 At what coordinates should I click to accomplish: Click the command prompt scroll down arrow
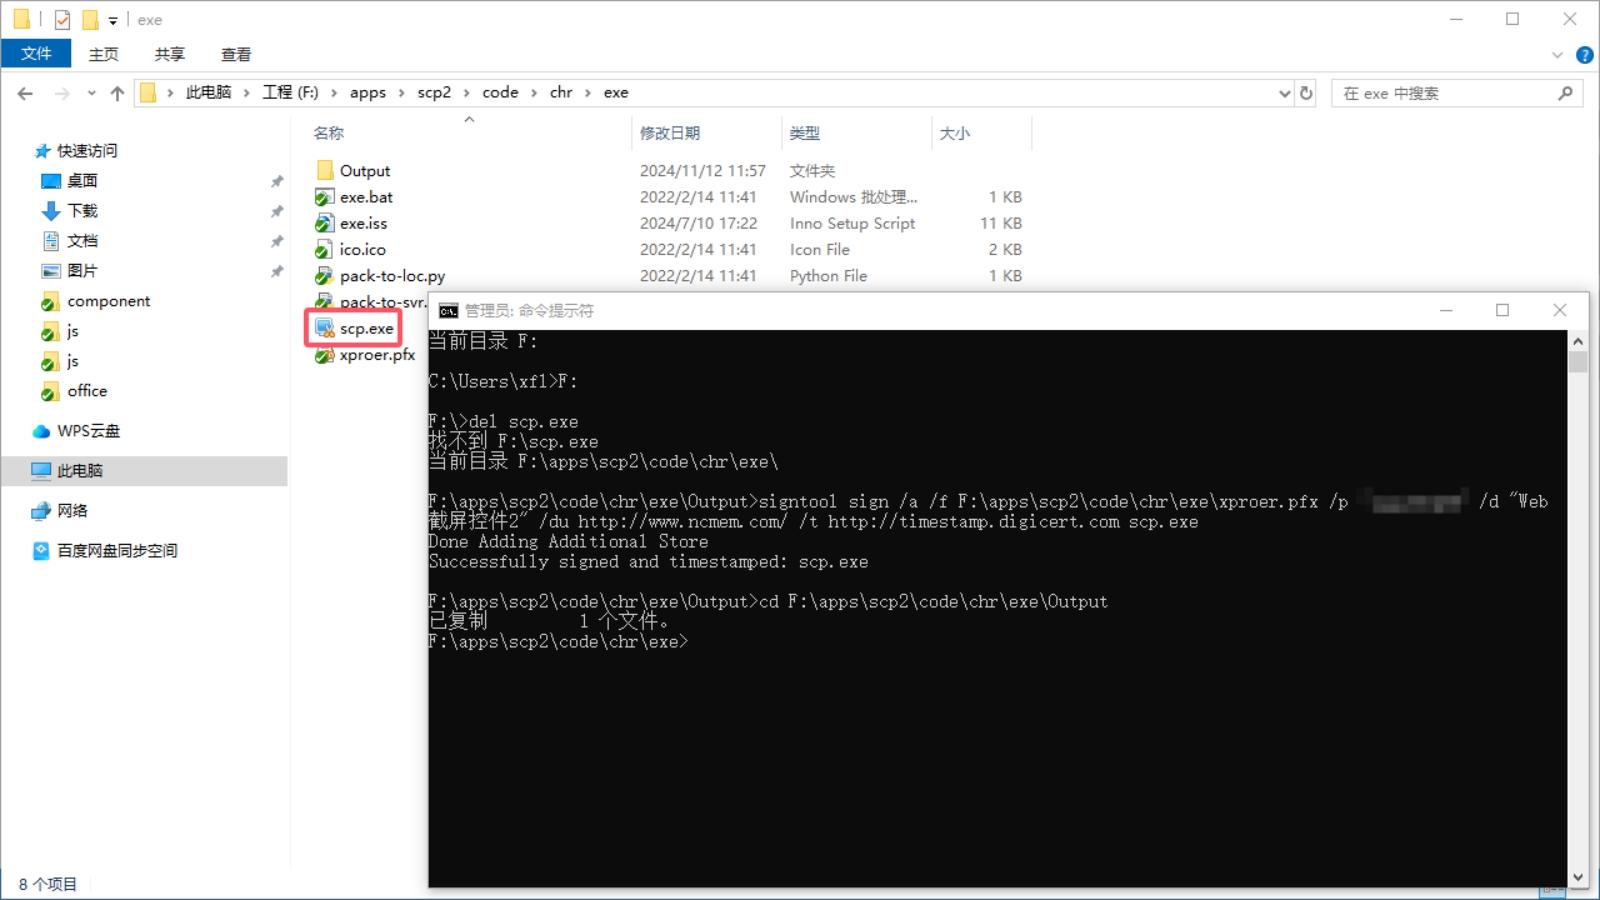pos(1578,878)
